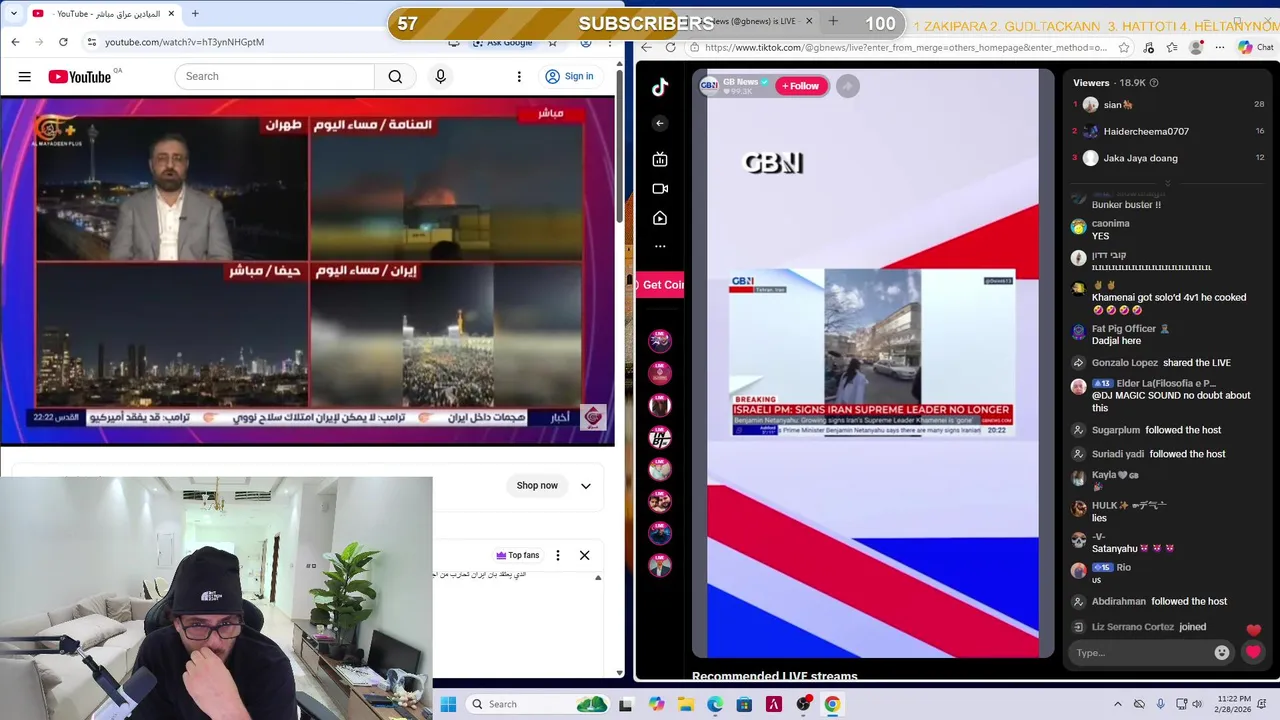The height and width of the screenshot is (720, 1280).
Task: Go back in YouTube browser window
Action: click(x=15, y=42)
